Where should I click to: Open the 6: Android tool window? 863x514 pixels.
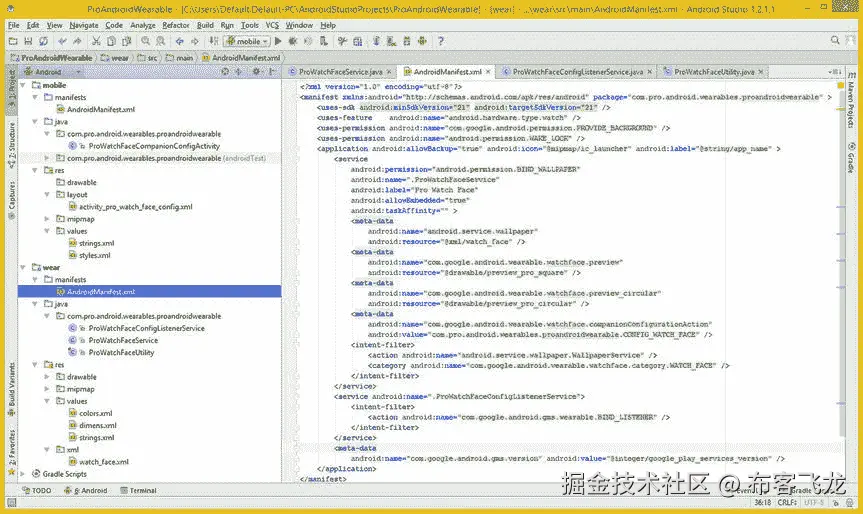tap(85, 490)
